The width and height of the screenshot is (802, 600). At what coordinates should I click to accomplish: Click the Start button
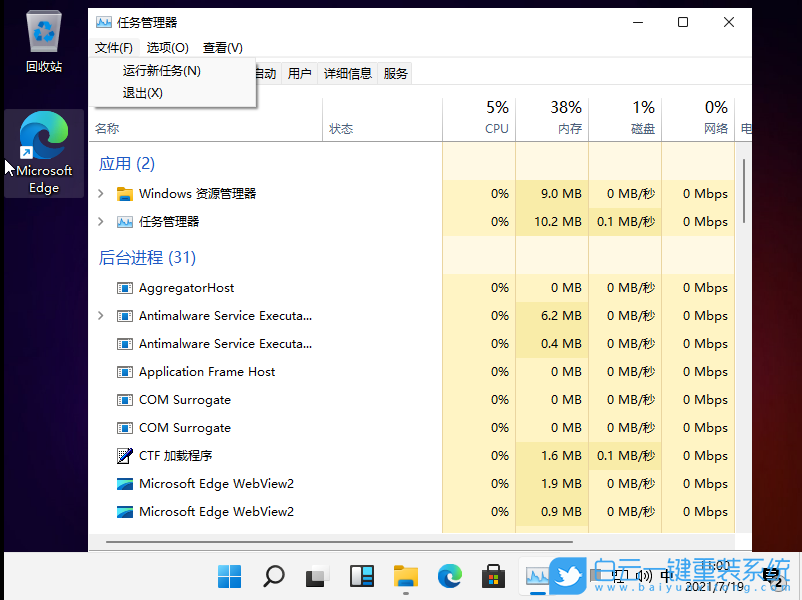coord(228,576)
